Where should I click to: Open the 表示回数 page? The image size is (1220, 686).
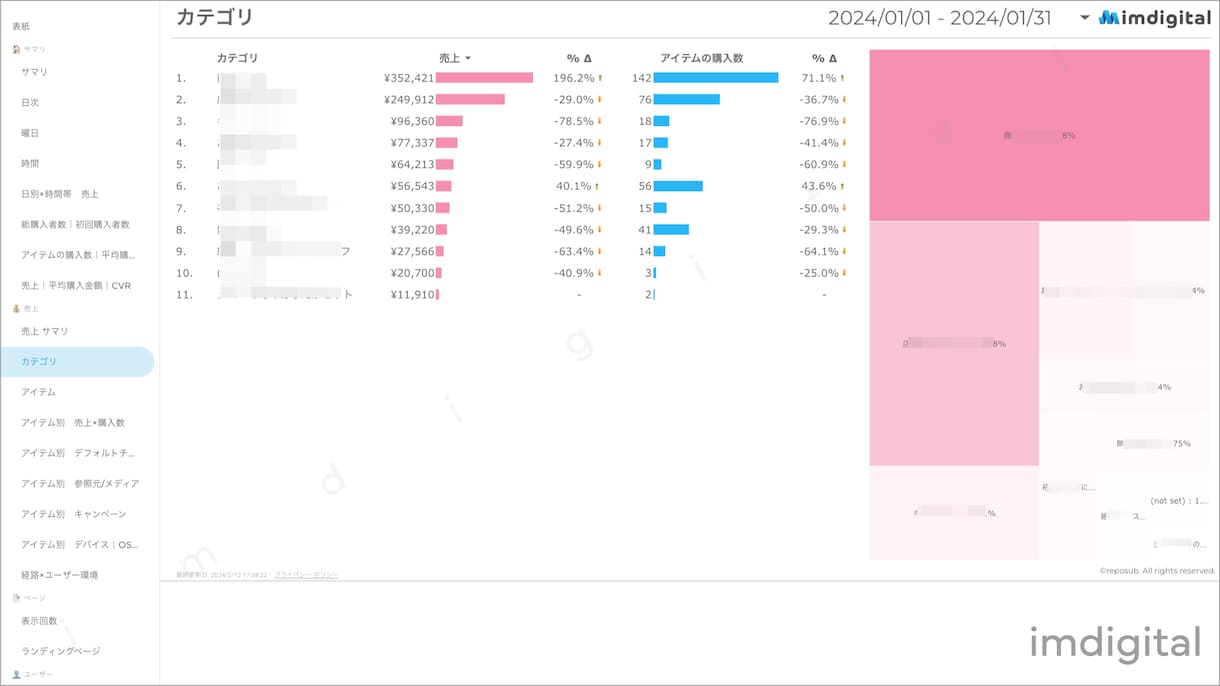(39, 621)
